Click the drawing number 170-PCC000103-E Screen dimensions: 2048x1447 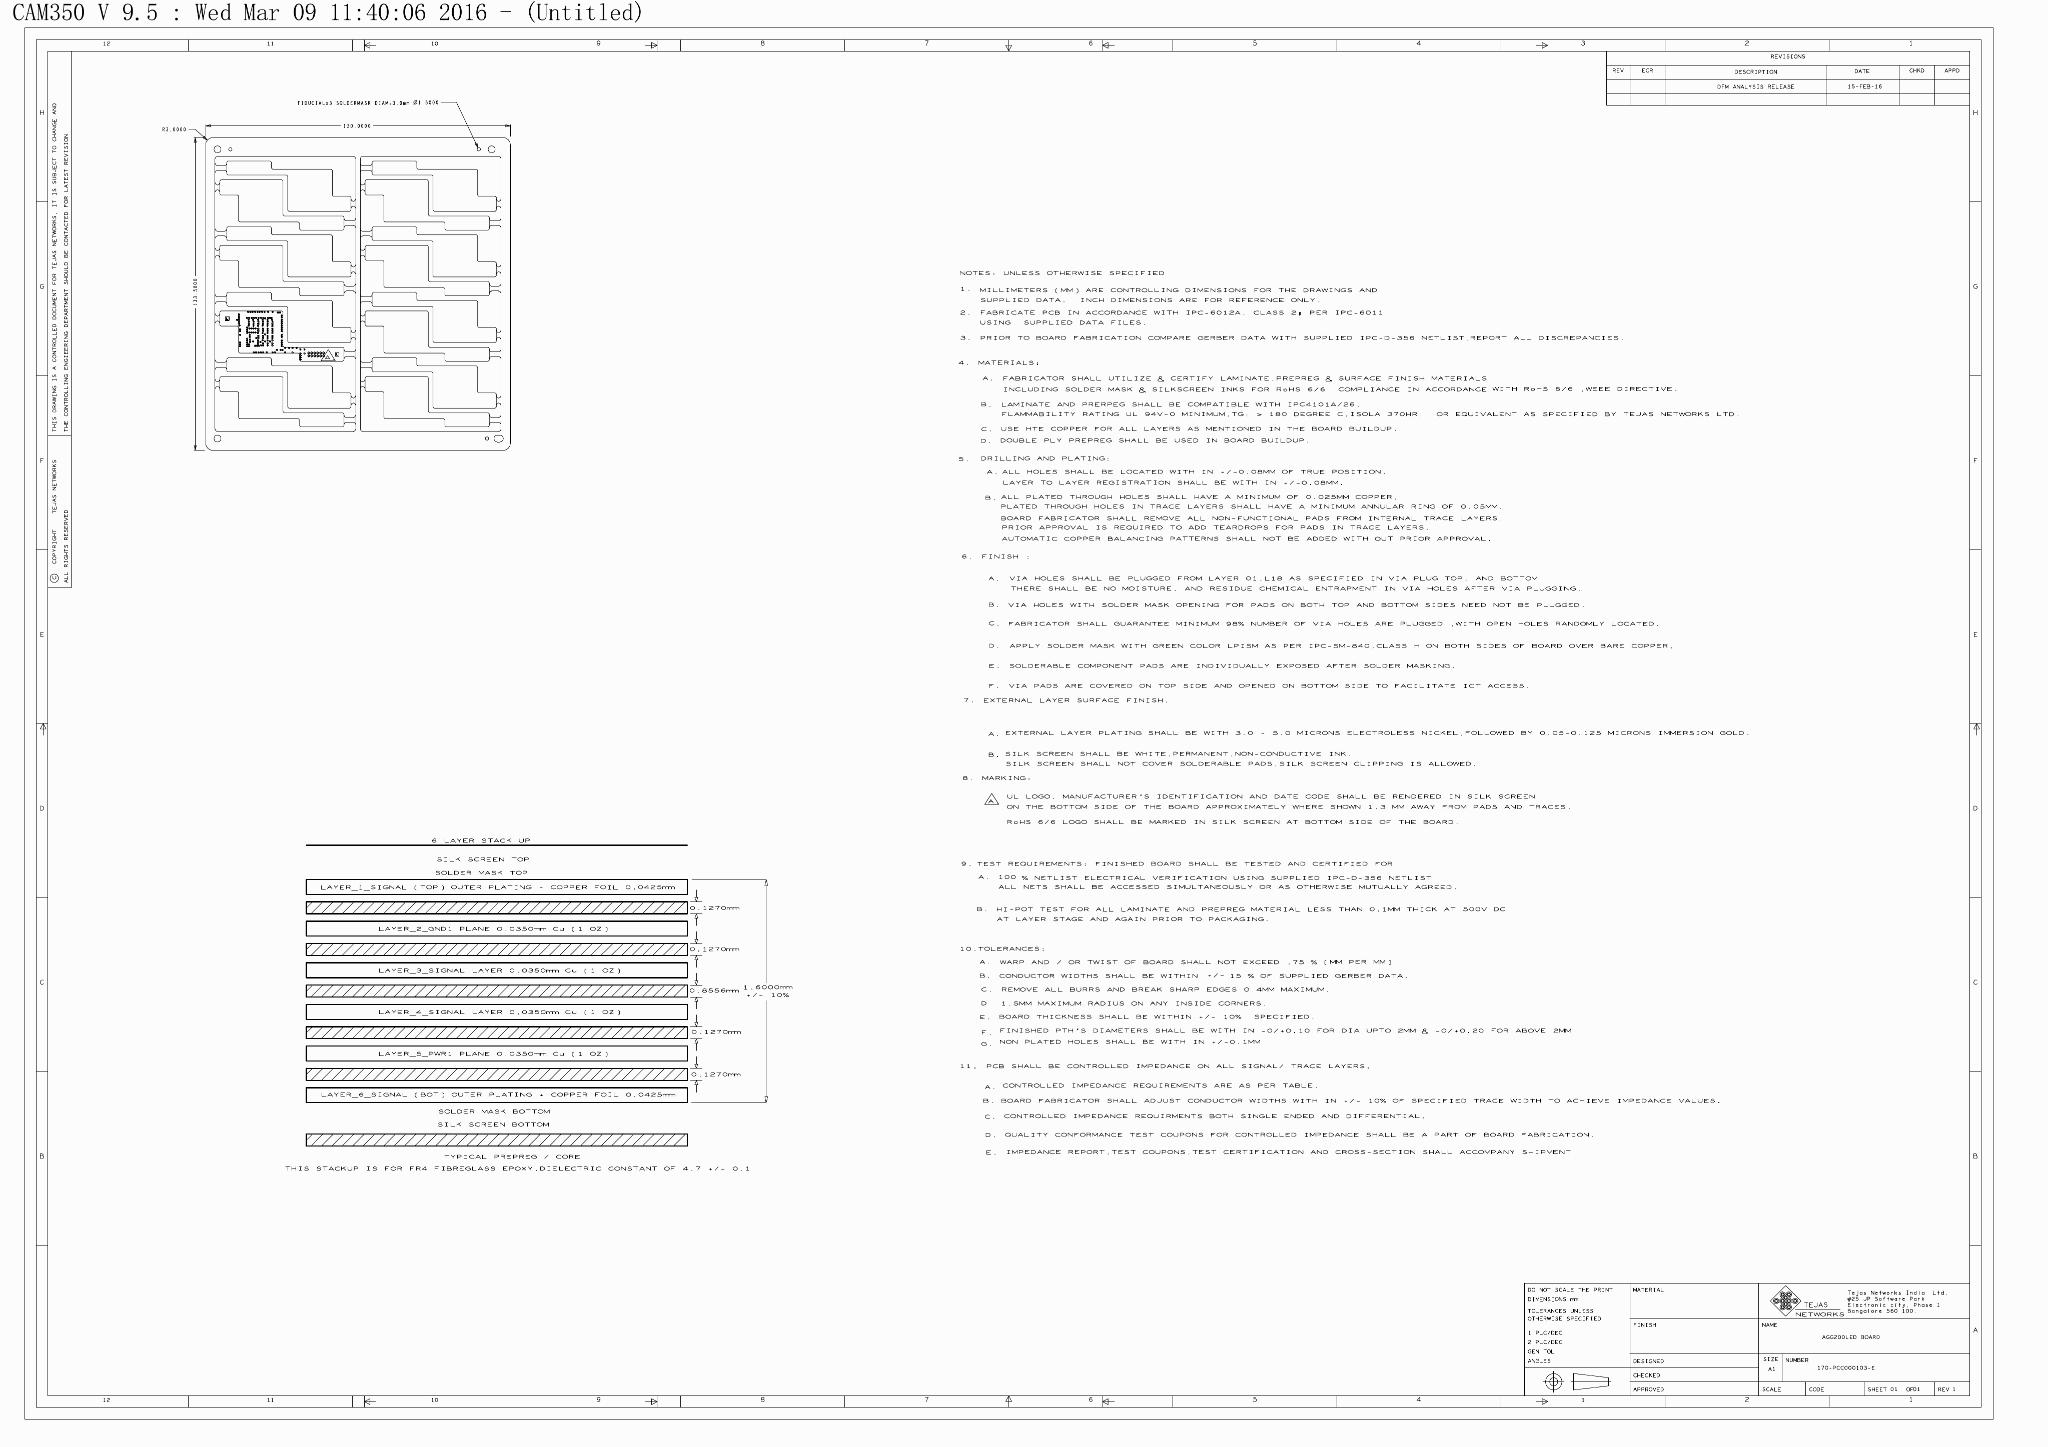pyautogui.click(x=1846, y=1368)
